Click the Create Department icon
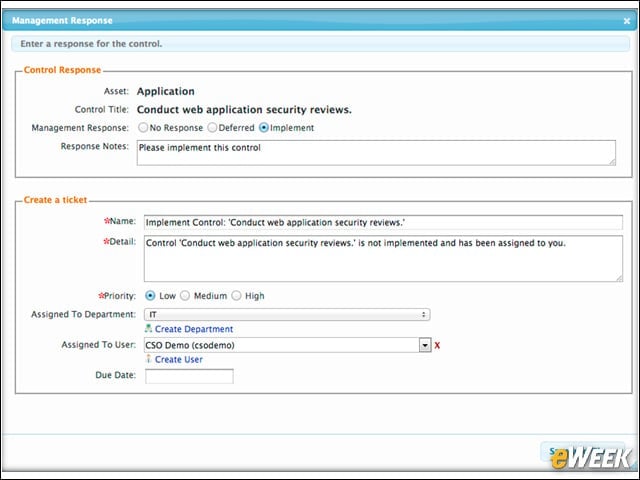Screen dimensions: 640x480 pos(149,328)
